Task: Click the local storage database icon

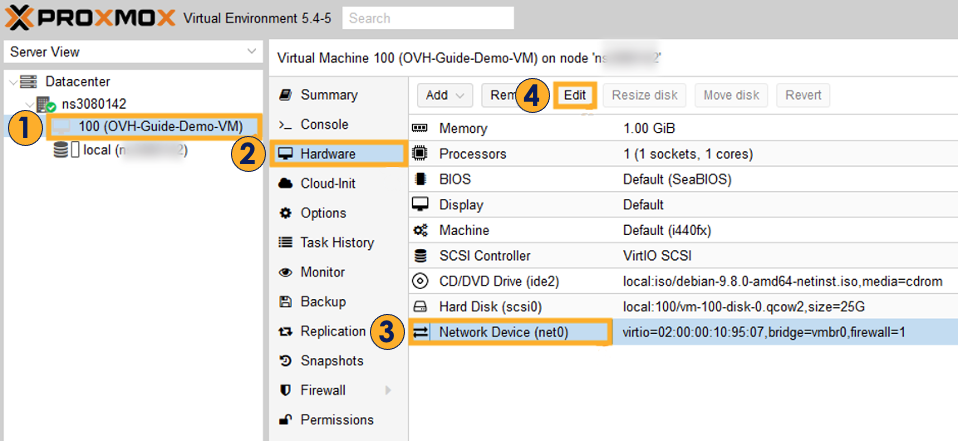Action: pos(60,150)
